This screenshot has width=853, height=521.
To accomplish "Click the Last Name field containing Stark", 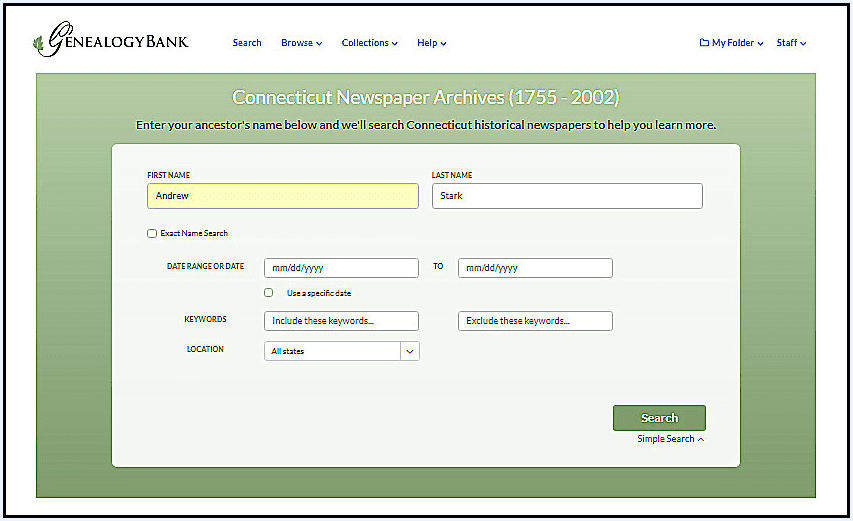I will click(x=567, y=196).
